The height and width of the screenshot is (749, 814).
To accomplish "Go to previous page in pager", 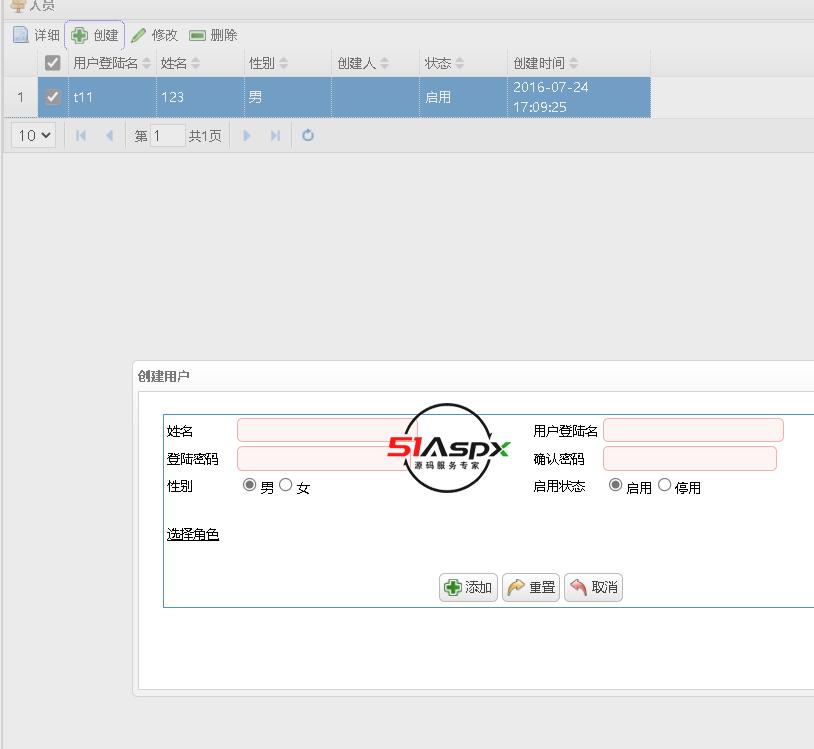I will pos(109,135).
